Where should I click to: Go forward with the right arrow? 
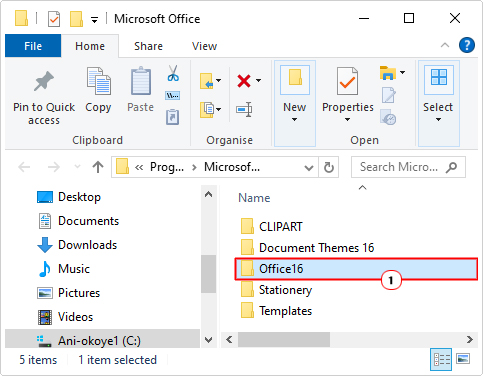pos(54,167)
